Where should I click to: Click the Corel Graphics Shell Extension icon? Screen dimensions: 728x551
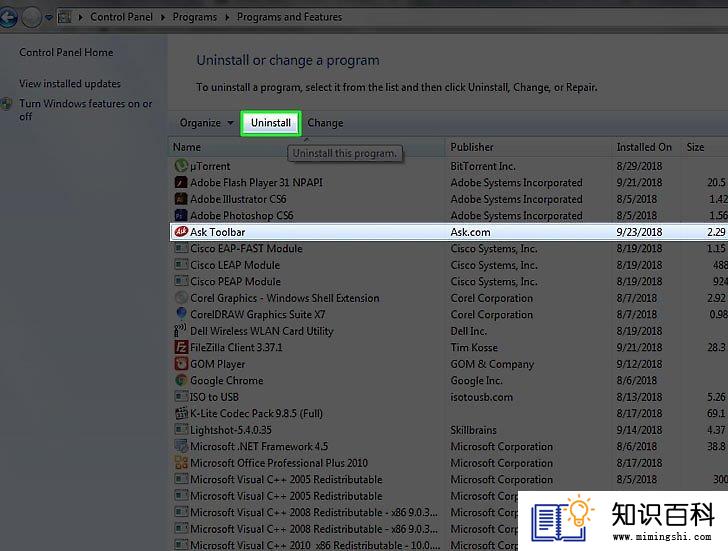click(181, 298)
